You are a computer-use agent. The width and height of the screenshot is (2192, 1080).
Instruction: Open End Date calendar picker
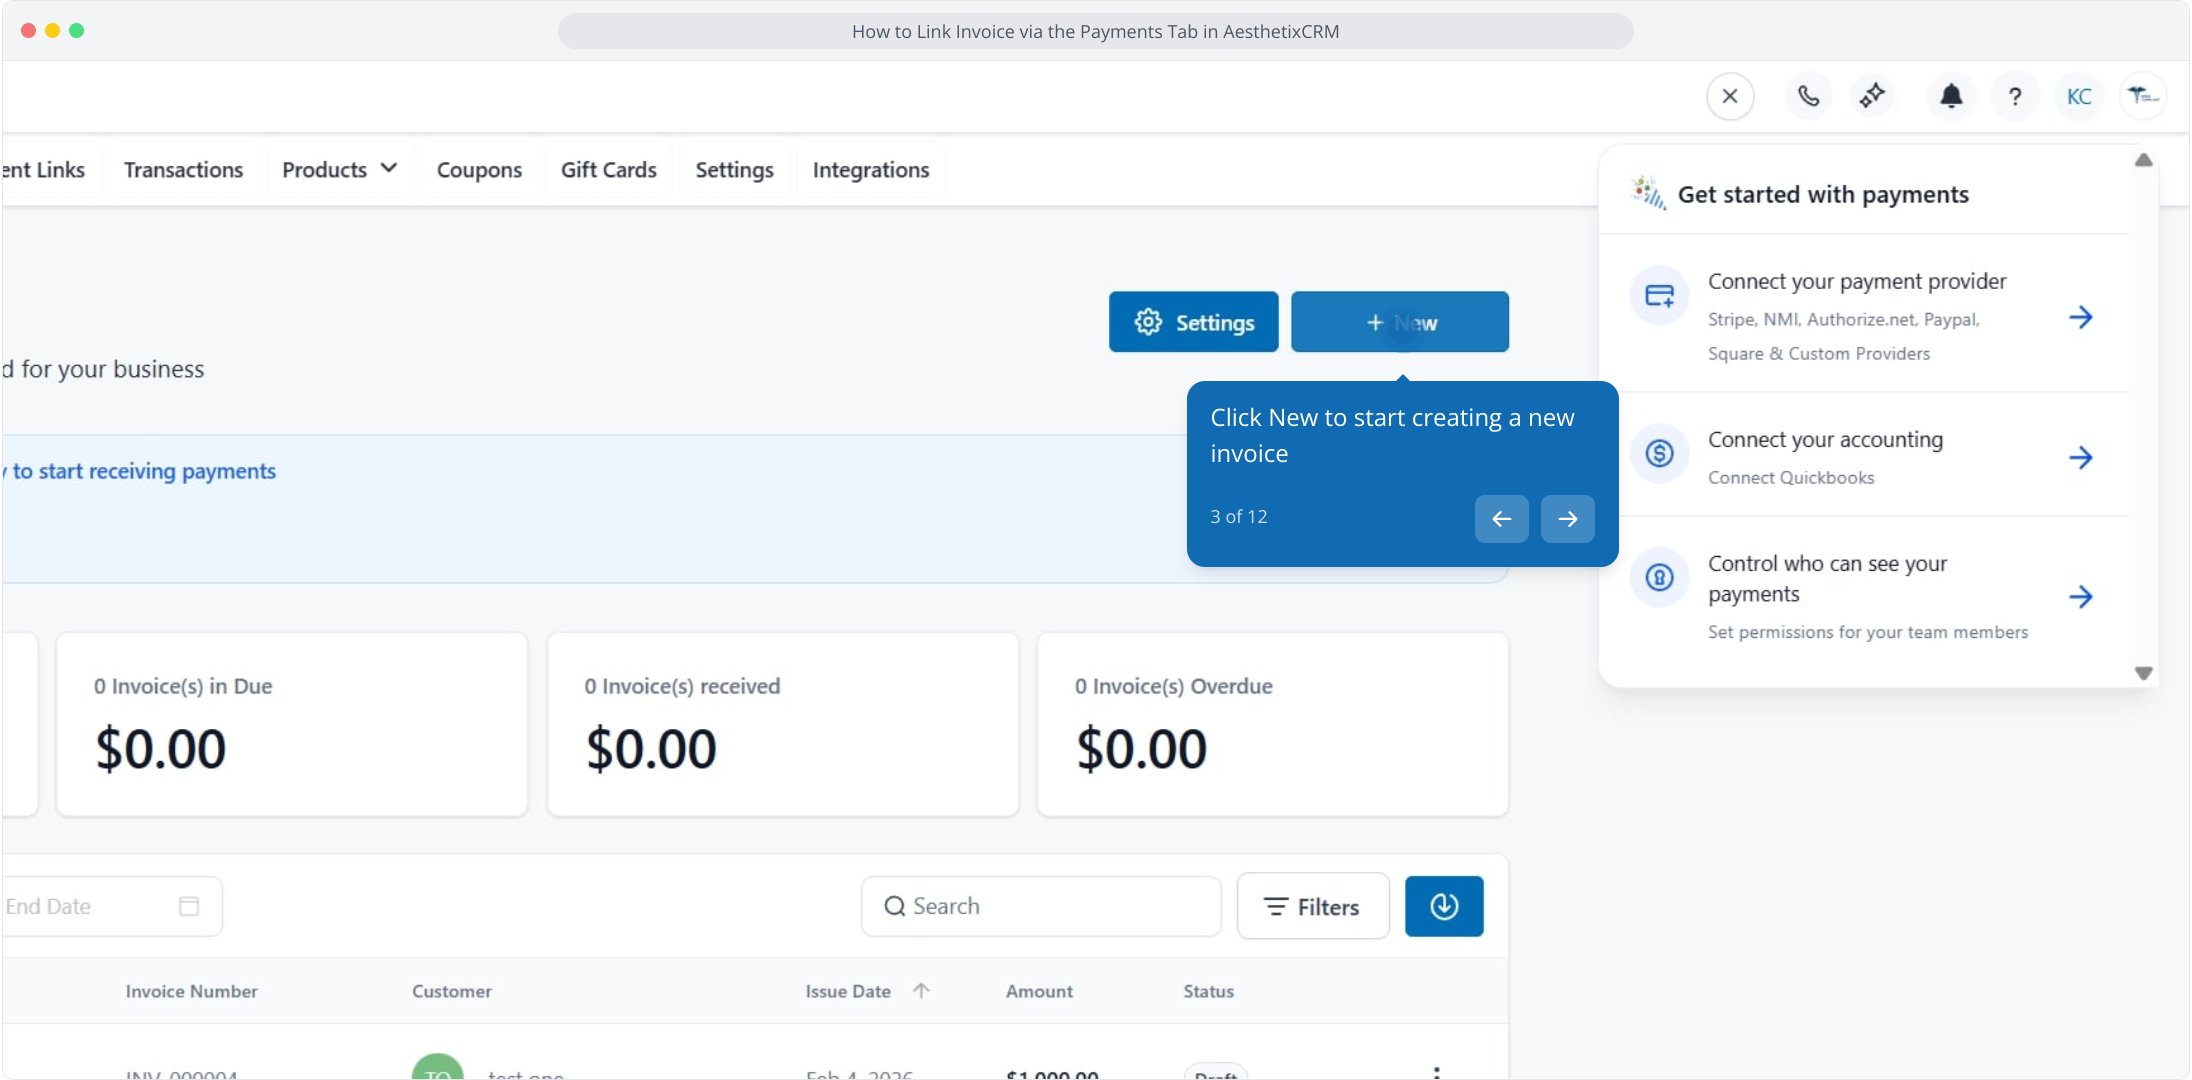tap(189, 906)
